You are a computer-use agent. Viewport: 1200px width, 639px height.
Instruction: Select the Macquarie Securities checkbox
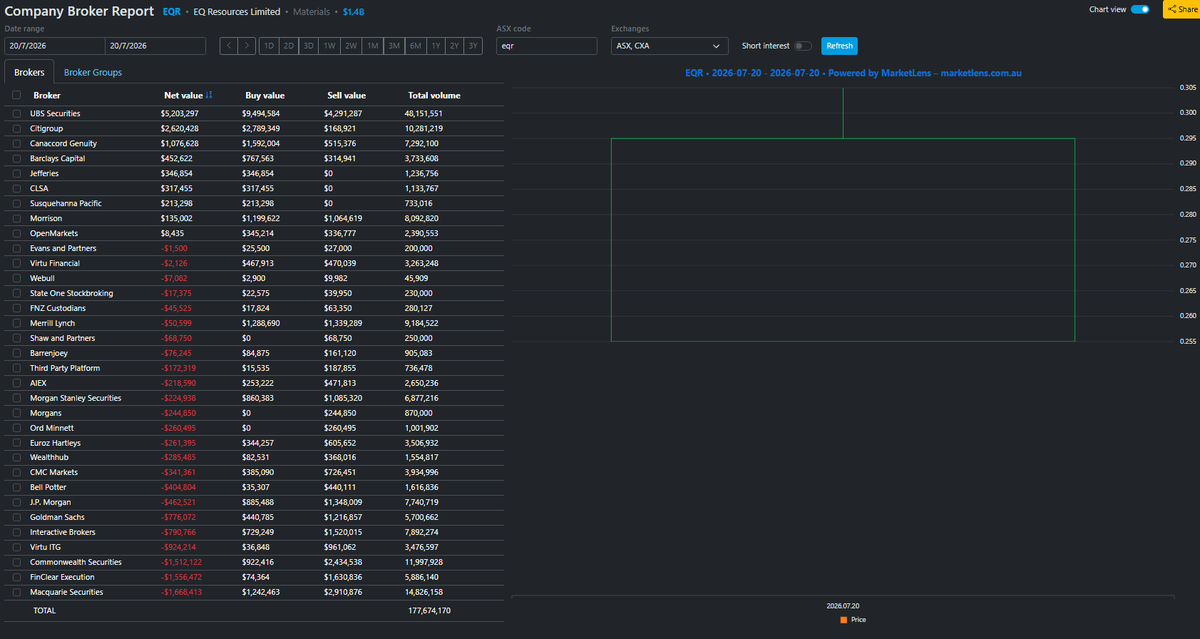(x=16, y=592)
